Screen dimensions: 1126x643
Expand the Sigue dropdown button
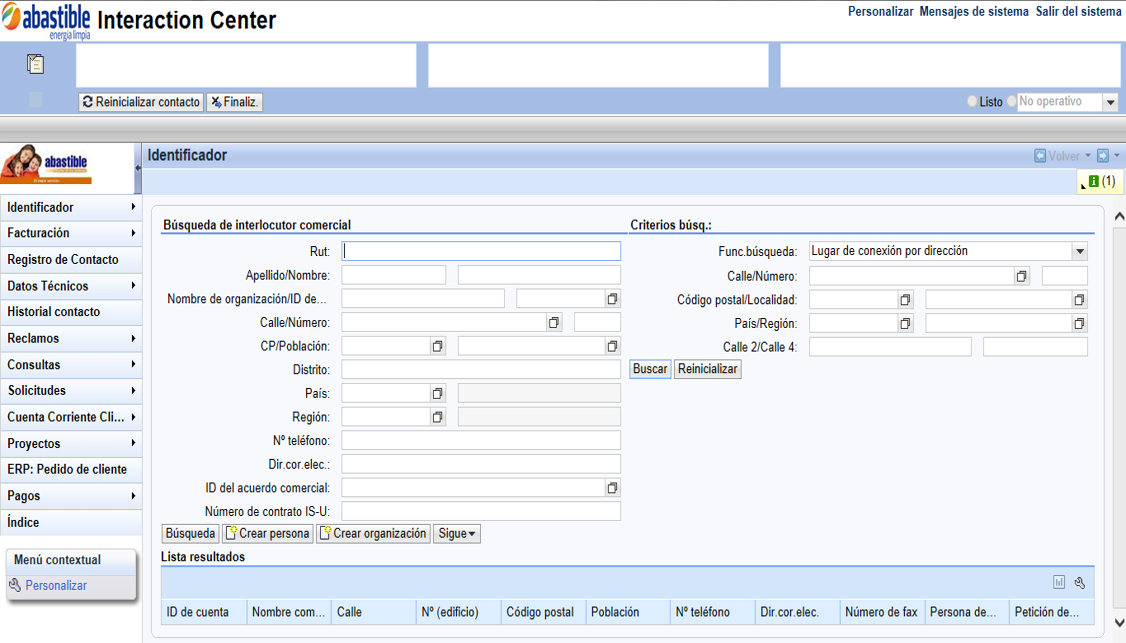point(457,534)
